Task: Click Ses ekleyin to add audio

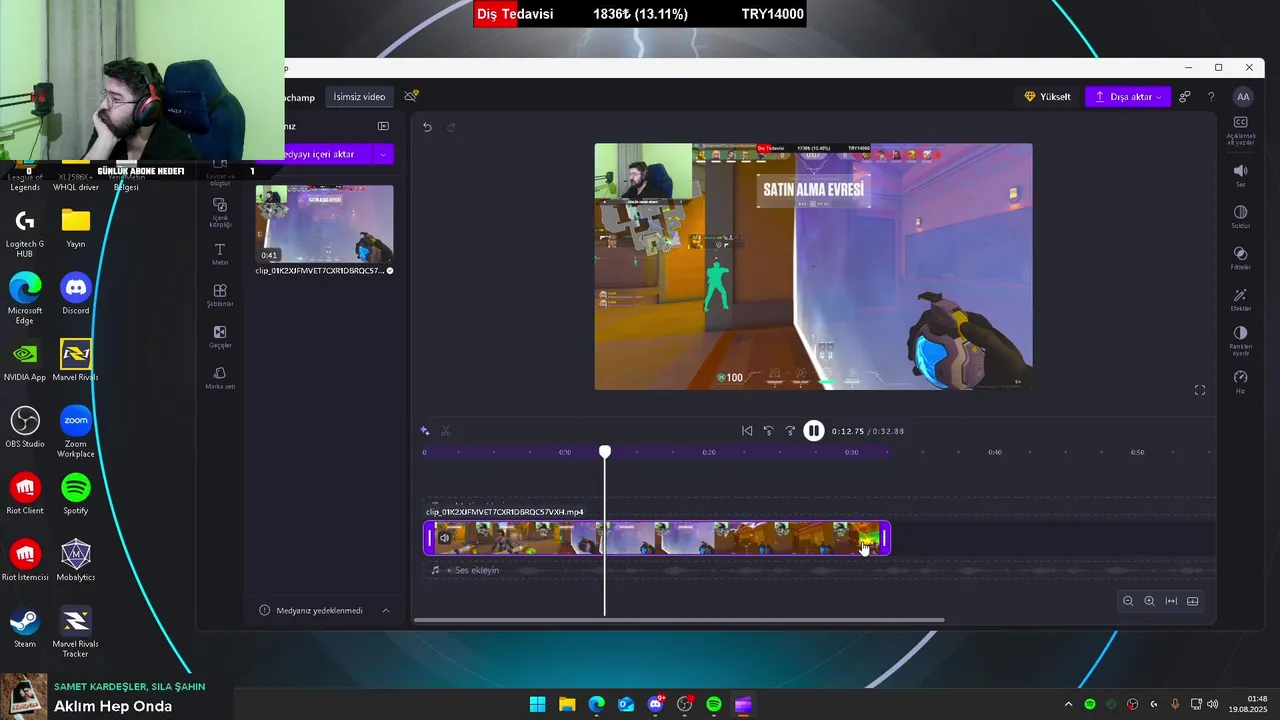Action: (473, 570)
